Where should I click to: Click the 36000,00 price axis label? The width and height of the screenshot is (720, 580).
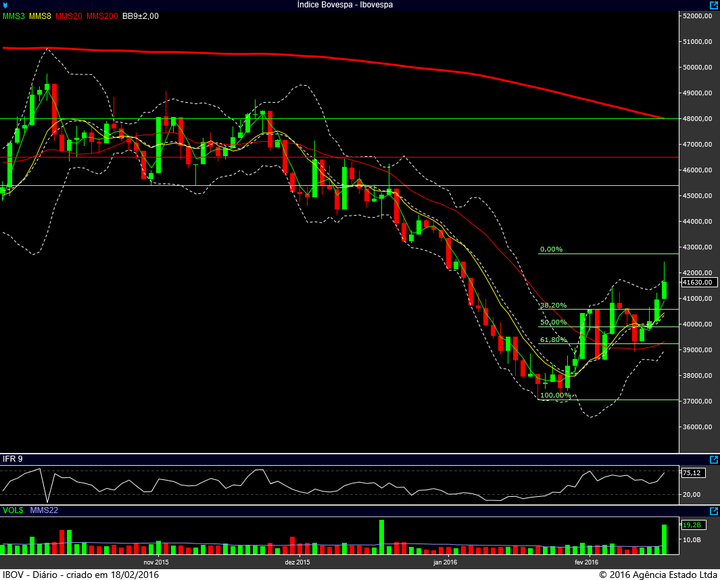click(698, 427)
